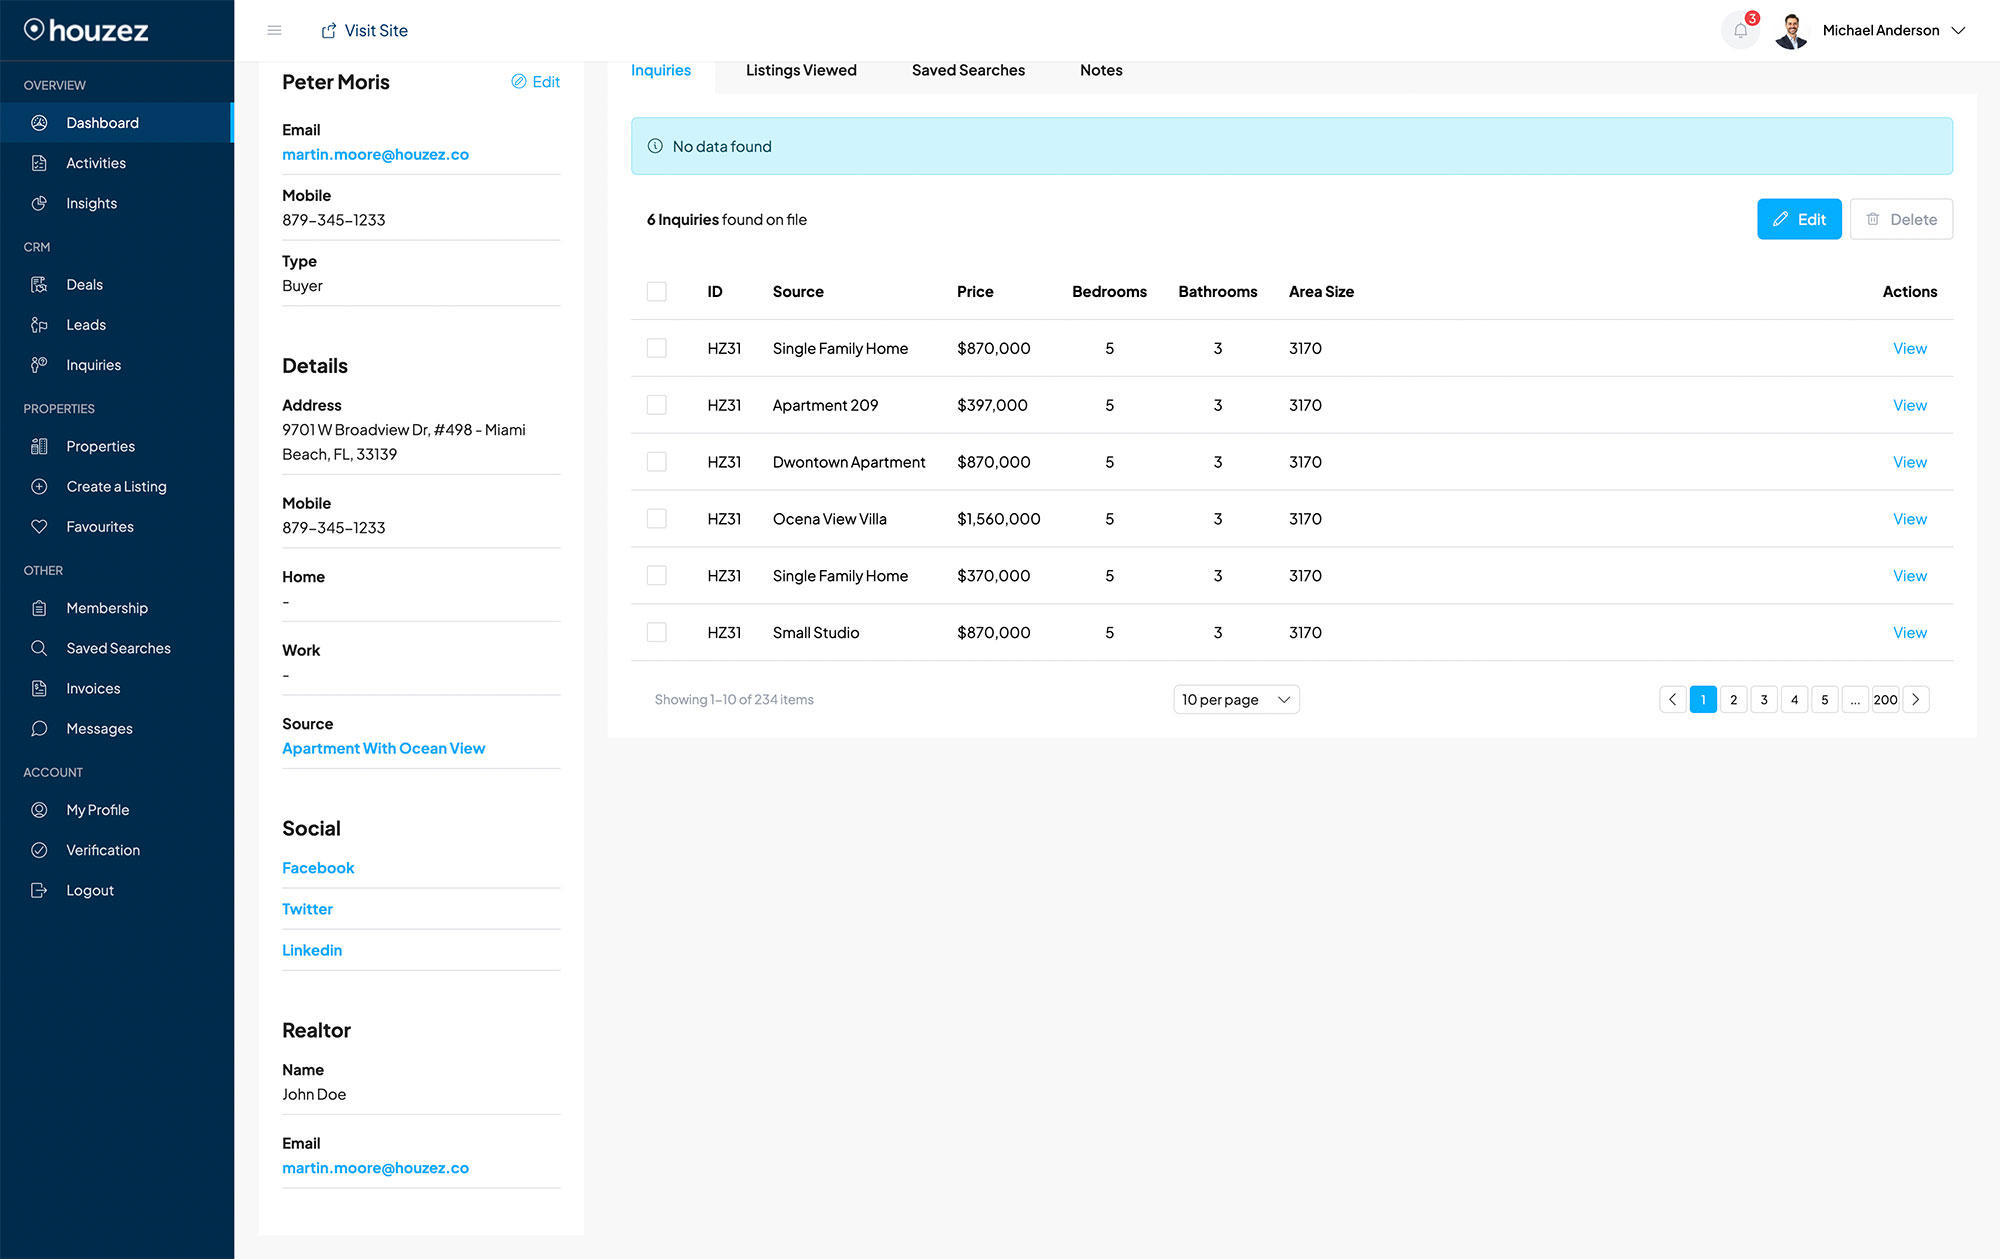Click the pagination ellipsis button

click(x=1855, y=700)
